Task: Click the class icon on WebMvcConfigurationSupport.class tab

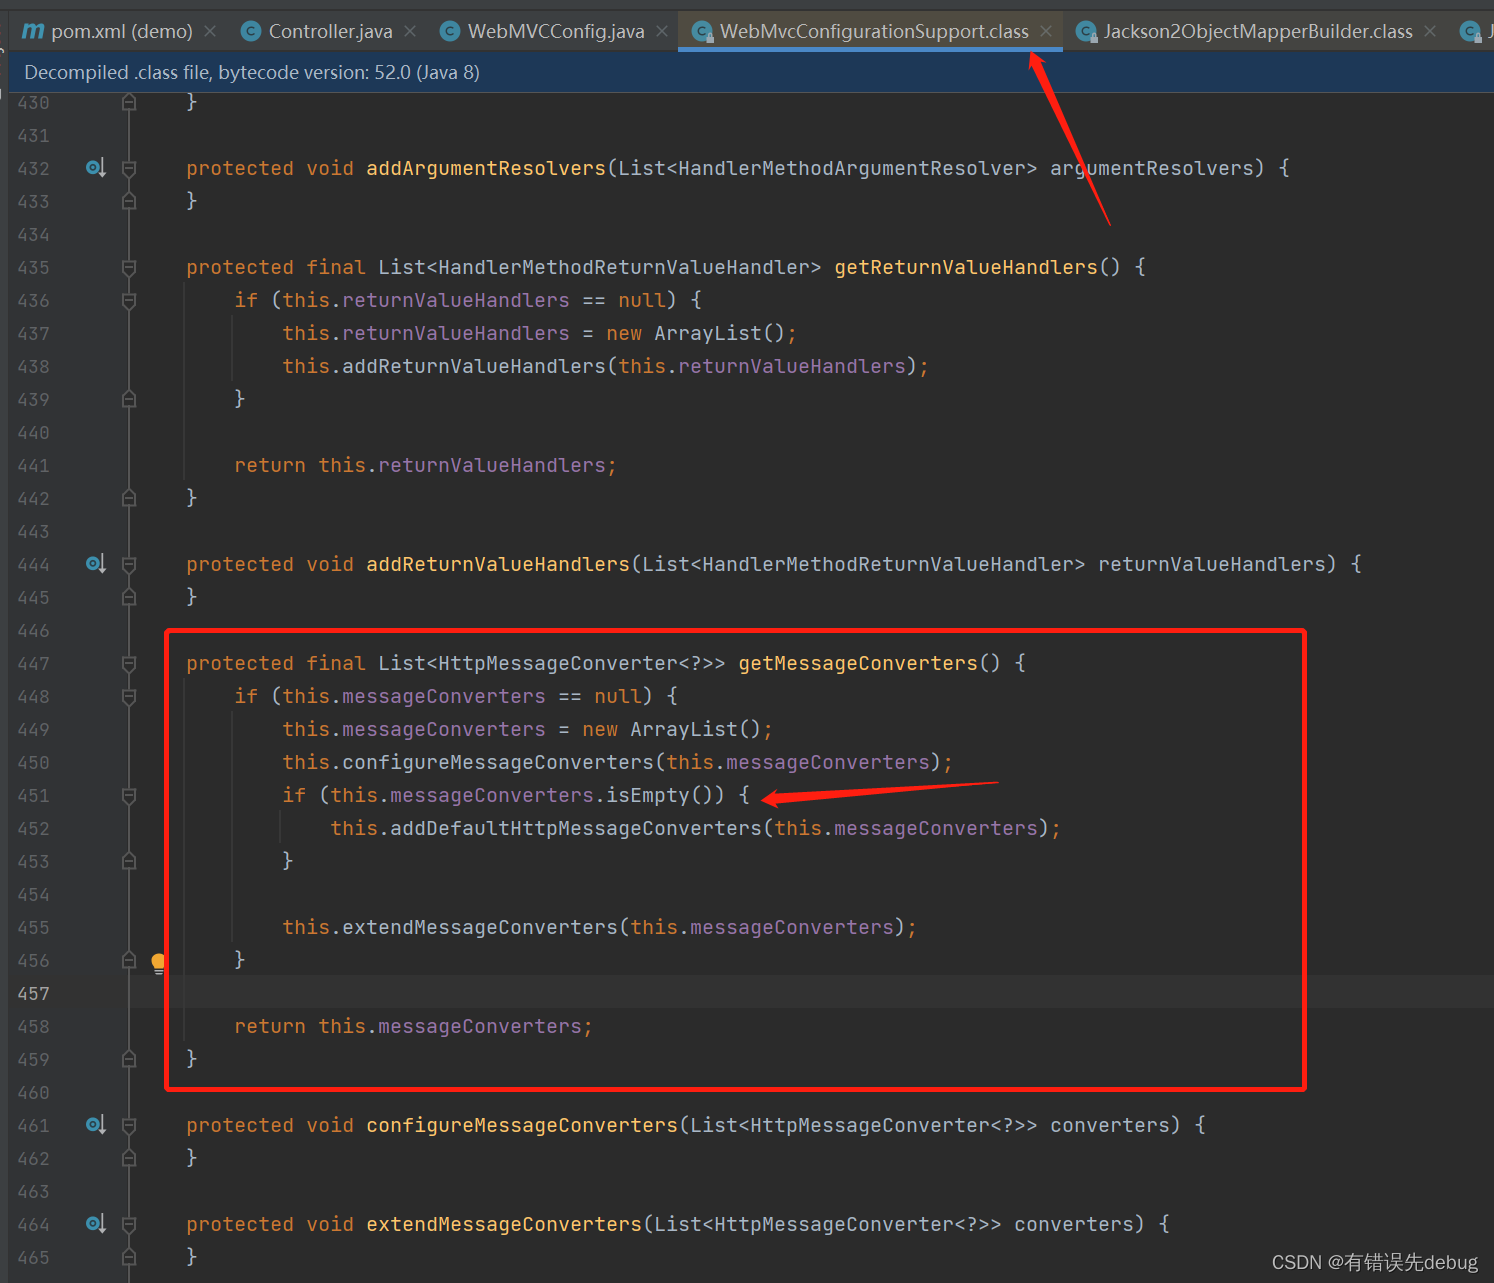Action: (x=702, y=31)
